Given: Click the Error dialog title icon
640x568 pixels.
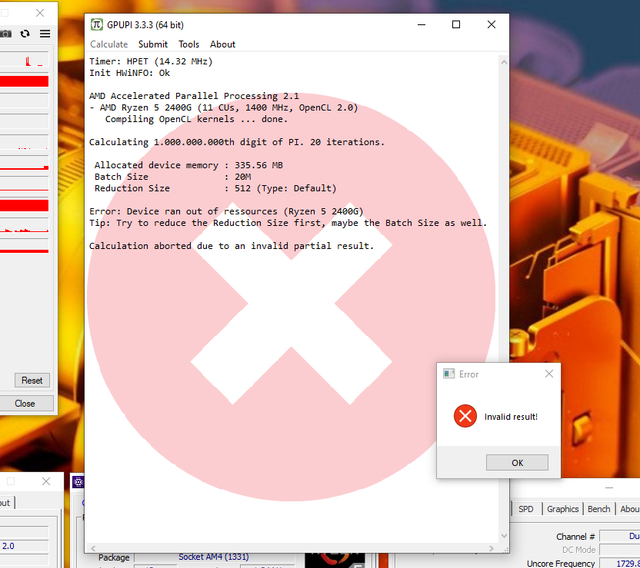Looking at the screenshot, I should tap(449, 374).
